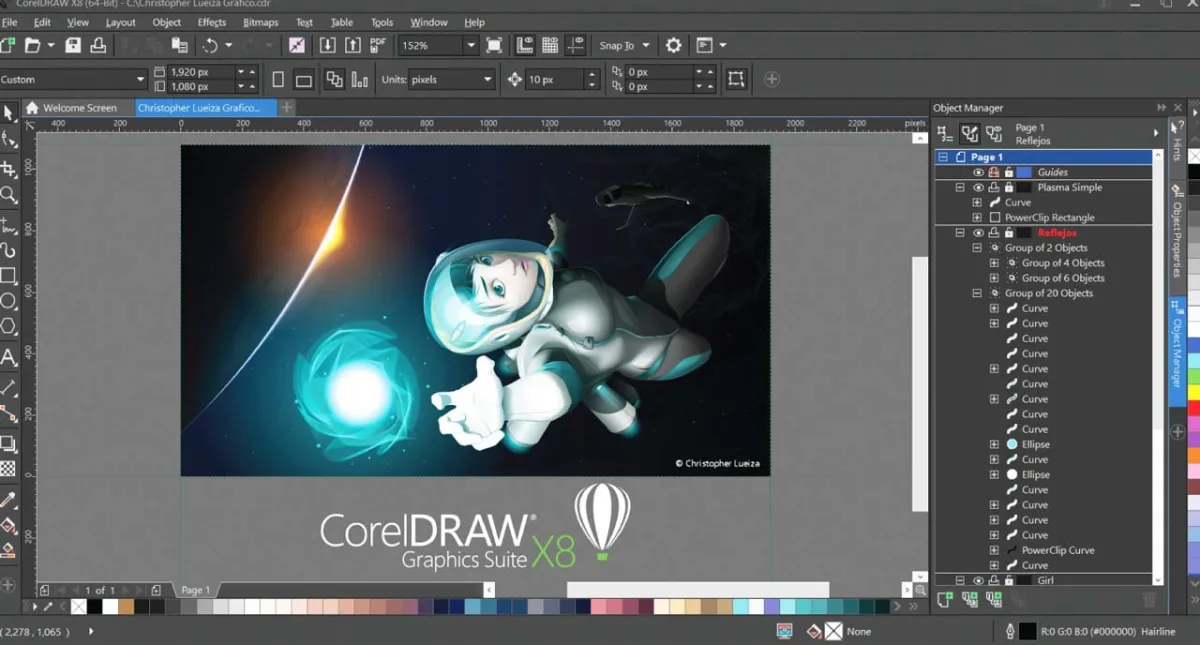Expand the first Ellipse item
The image size is (1200, 645).
[x=994, y=444]
